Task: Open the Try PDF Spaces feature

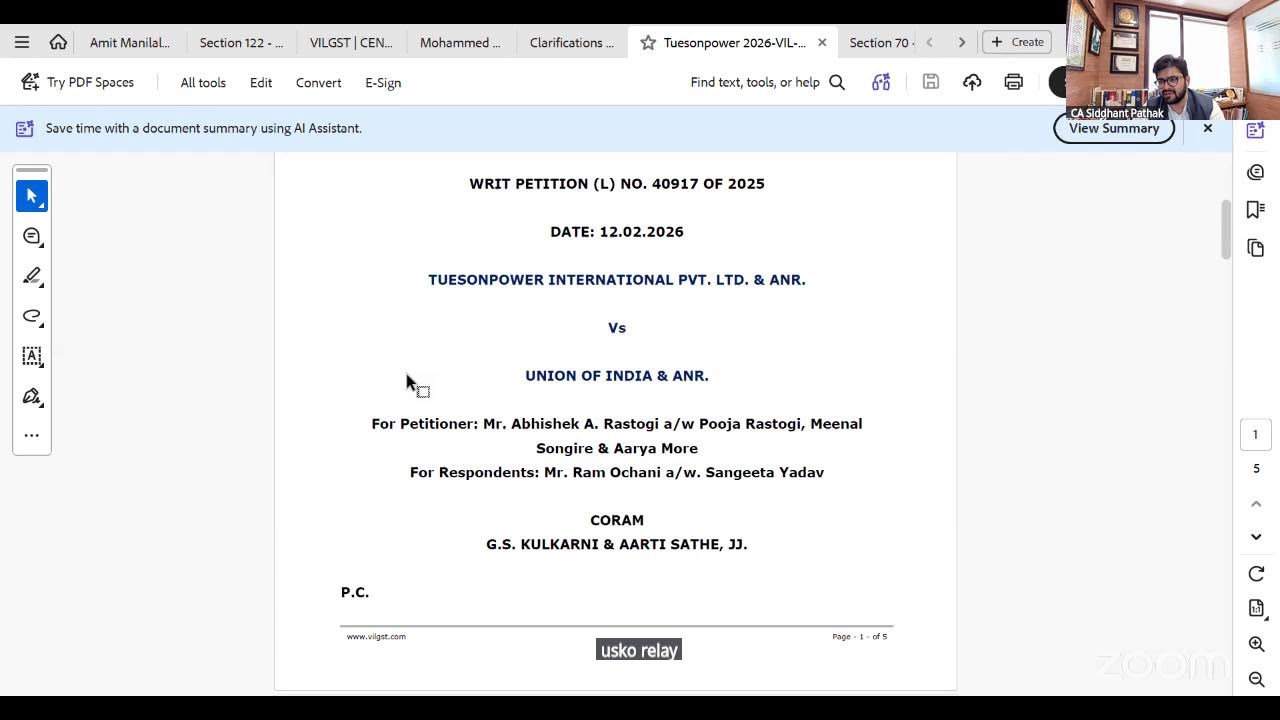Action: (x=77, y=82)
